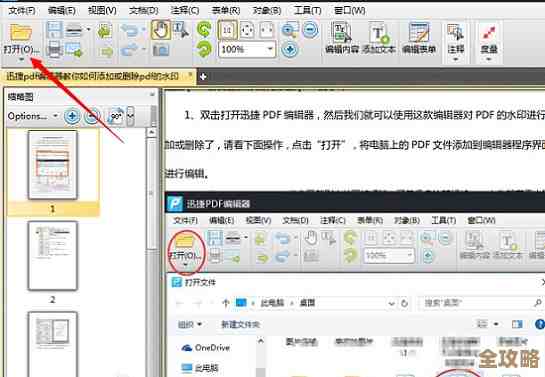This screenshot has height=377, width=545.
Task: Select the page 1 thumbnail
Action: (x=53, y=165)
